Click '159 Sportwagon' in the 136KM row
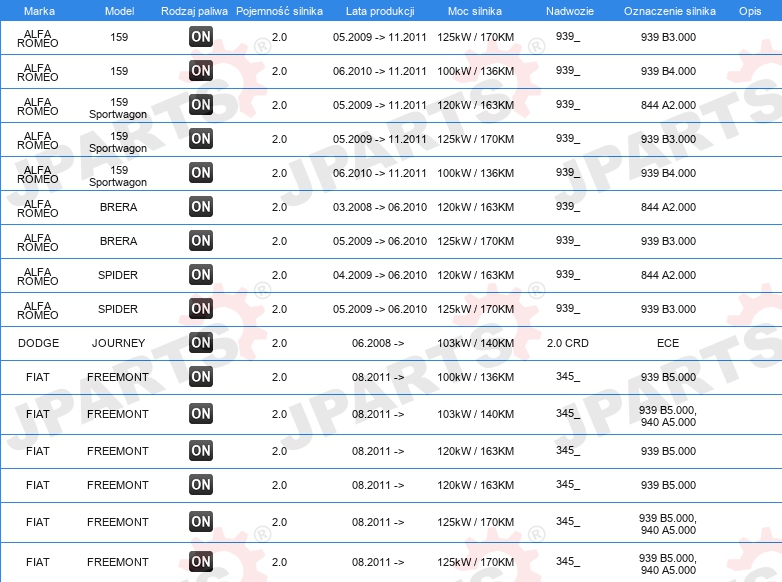This screenshot has width=782, height=582. coord(118,176)
